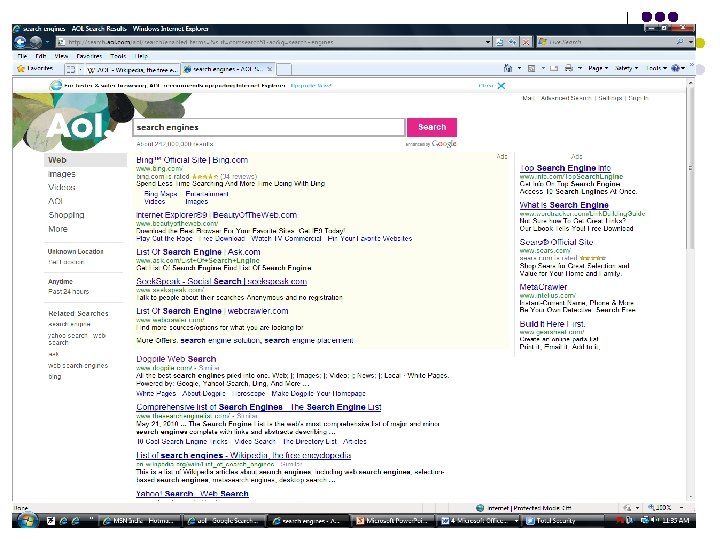This screenshot has width=720, height=540.
Task: Click the Favorites star button
Action: (35, 68)
